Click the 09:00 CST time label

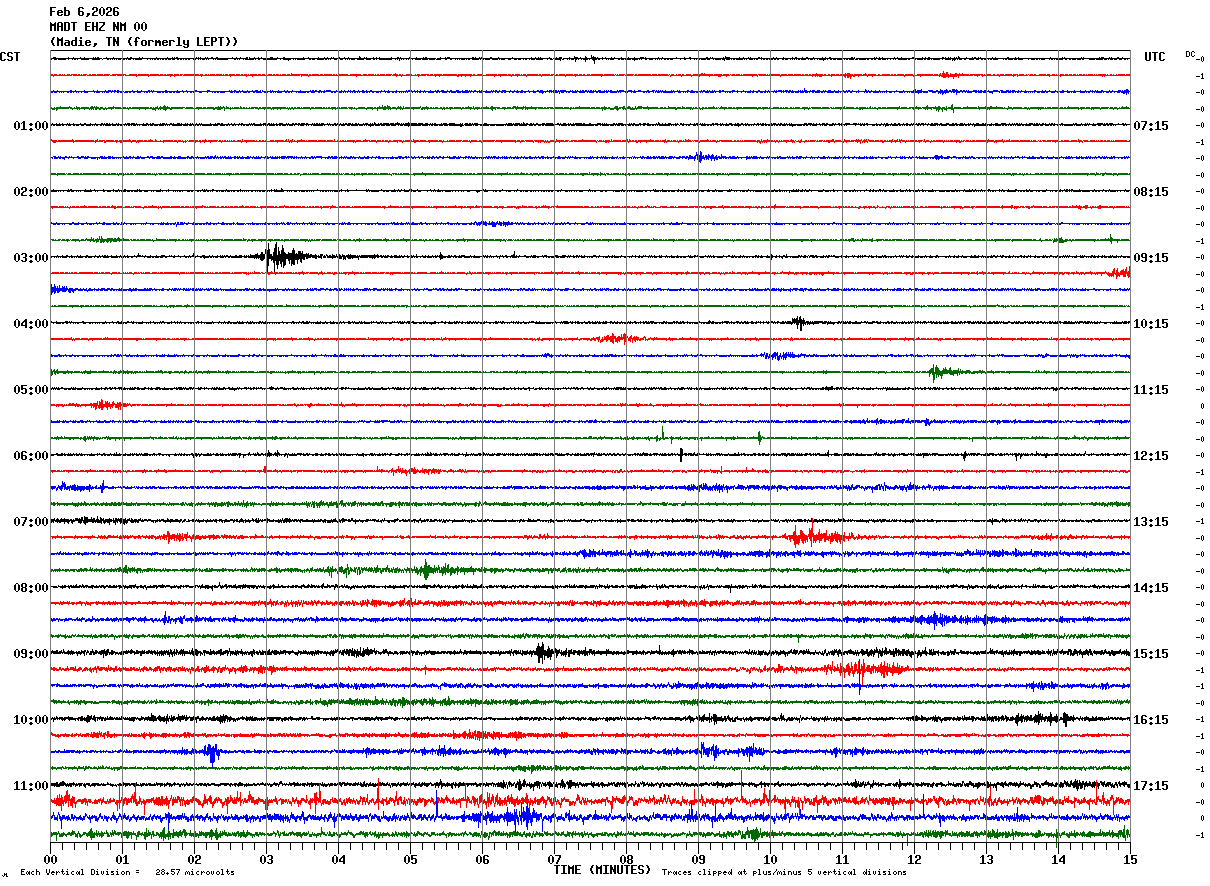click(x=31, y=654)
